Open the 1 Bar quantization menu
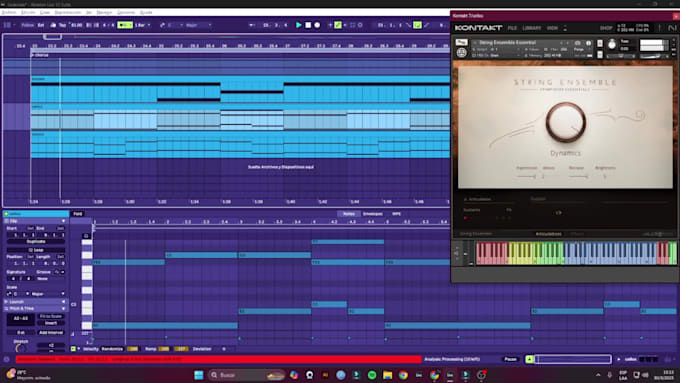 (142, 25)
